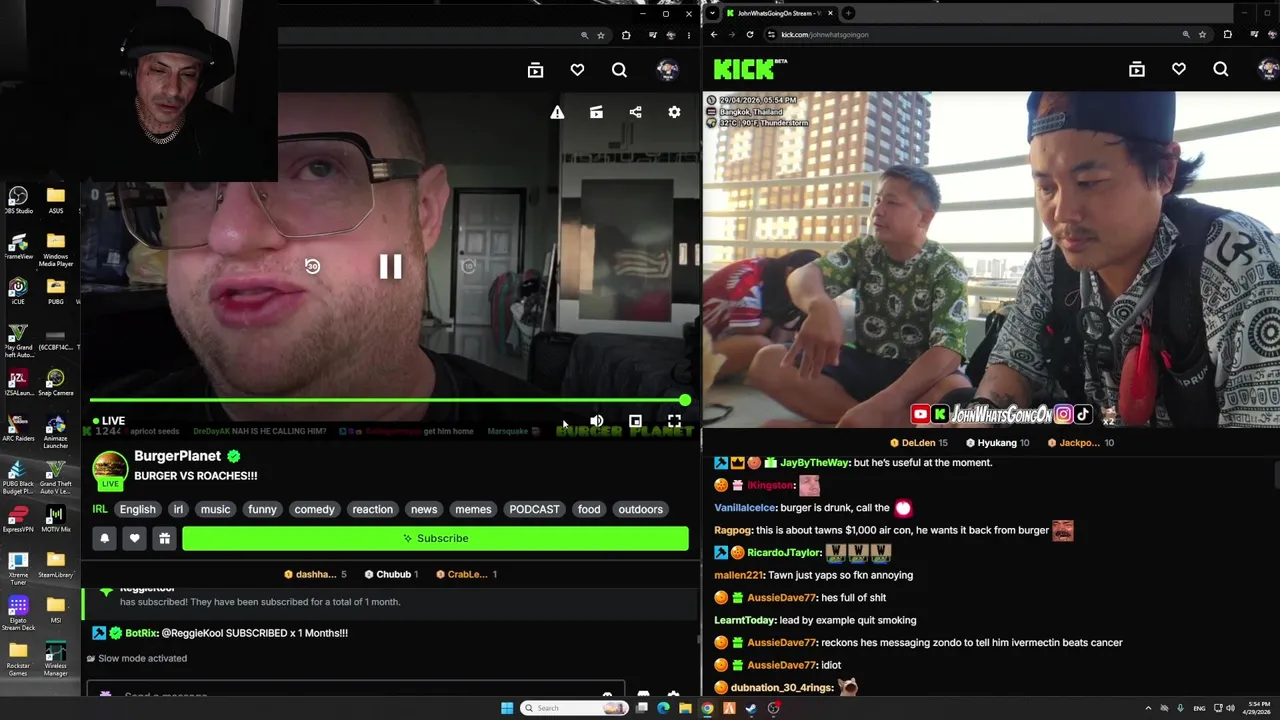Open the BurgerPlanet channel name link
The width and height of the screenshot is (1280, 720).
tap(177, 456)
